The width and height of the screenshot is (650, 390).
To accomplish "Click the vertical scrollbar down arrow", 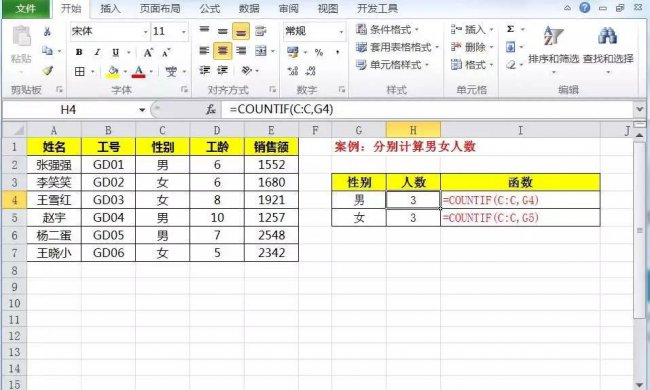I will point(639,385).
